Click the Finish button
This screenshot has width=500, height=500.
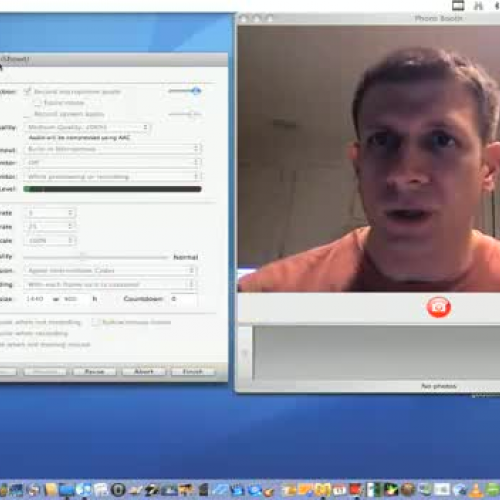click(x=193, y=371)
